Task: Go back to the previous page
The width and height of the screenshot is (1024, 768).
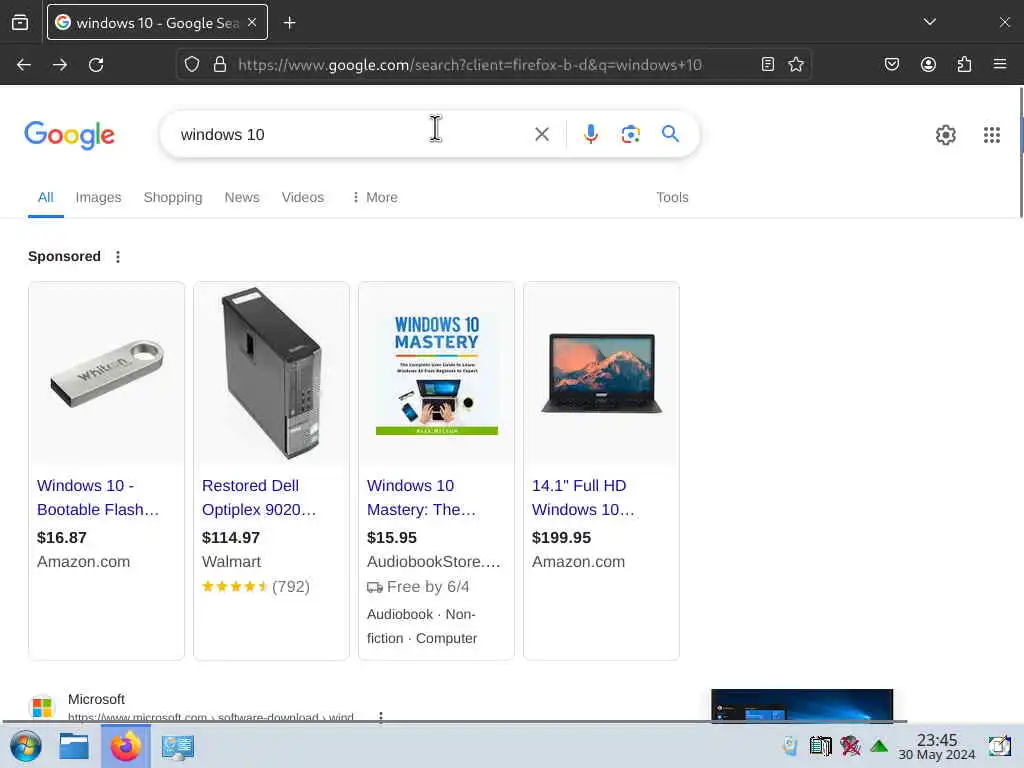Action: coord(24,65)
